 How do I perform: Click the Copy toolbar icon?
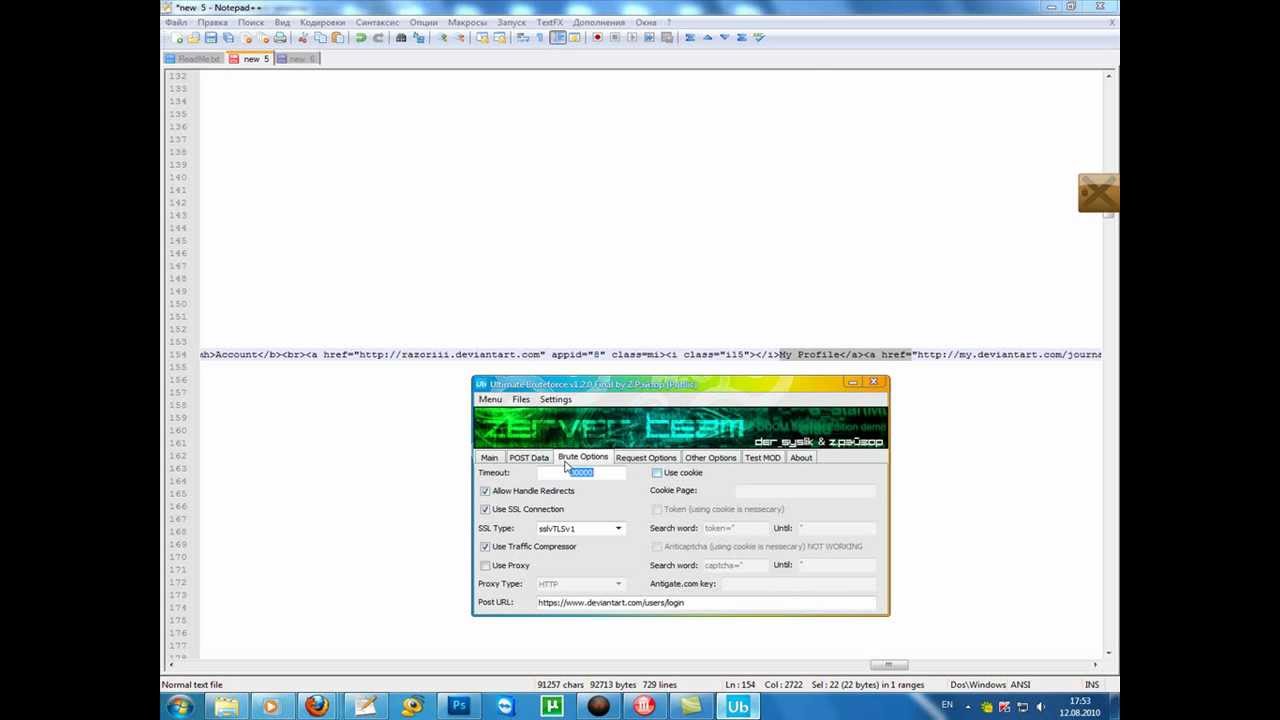pyautogui.click(x=320, y=38)
